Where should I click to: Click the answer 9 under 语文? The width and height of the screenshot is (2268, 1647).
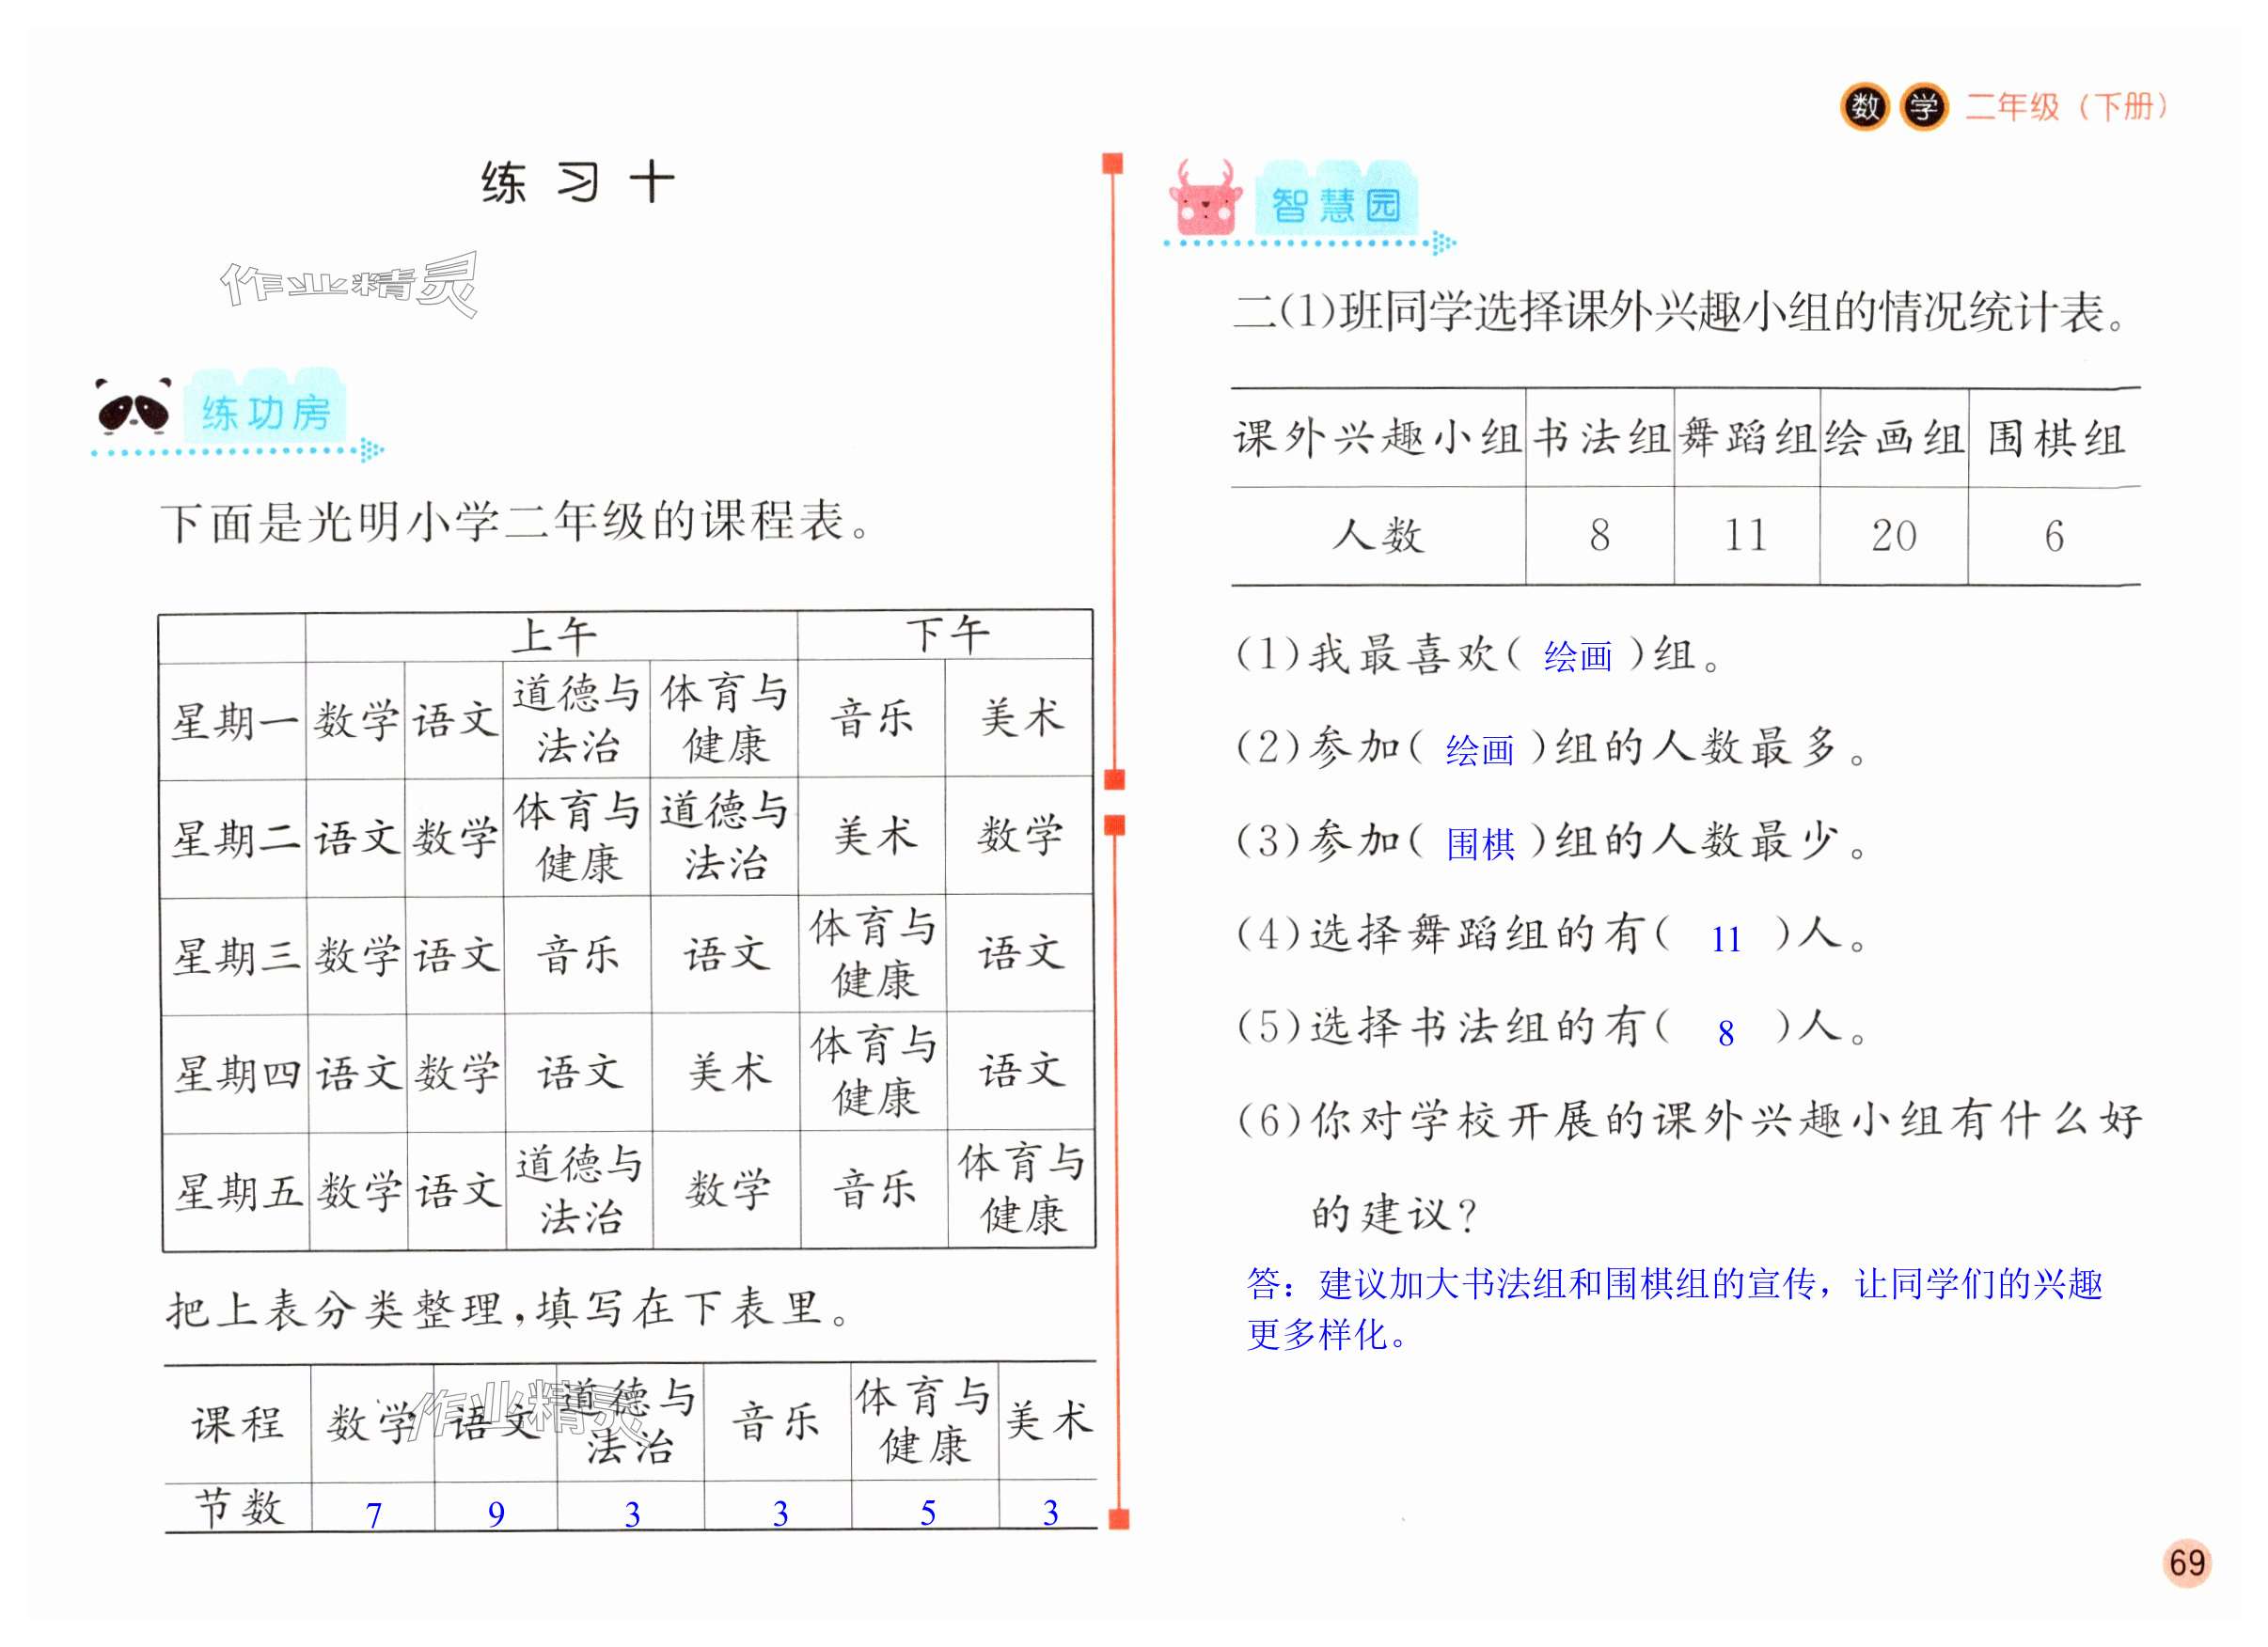pos(496,1515)
